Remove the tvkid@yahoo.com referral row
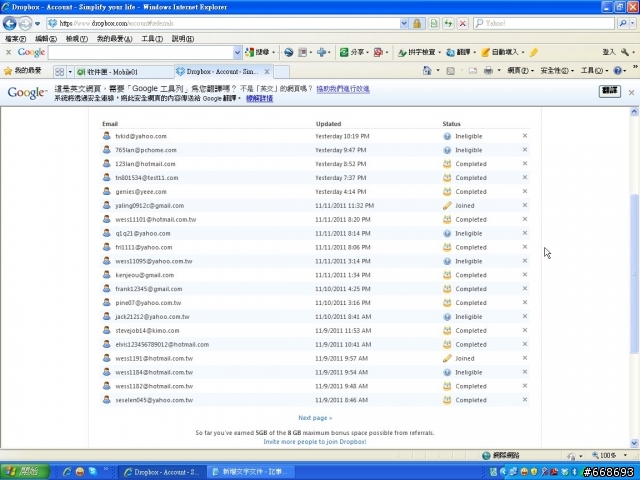 (525, 136)
